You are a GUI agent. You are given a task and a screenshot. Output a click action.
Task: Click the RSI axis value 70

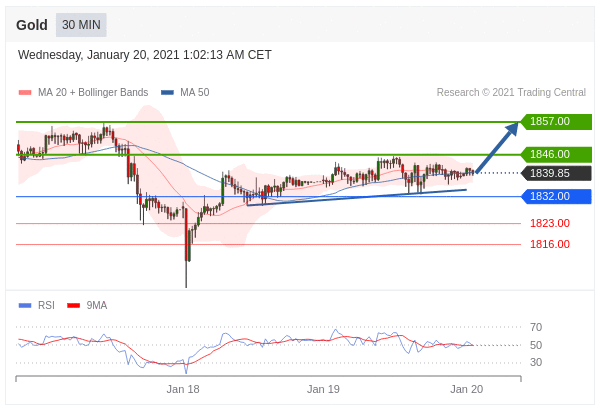536,327
